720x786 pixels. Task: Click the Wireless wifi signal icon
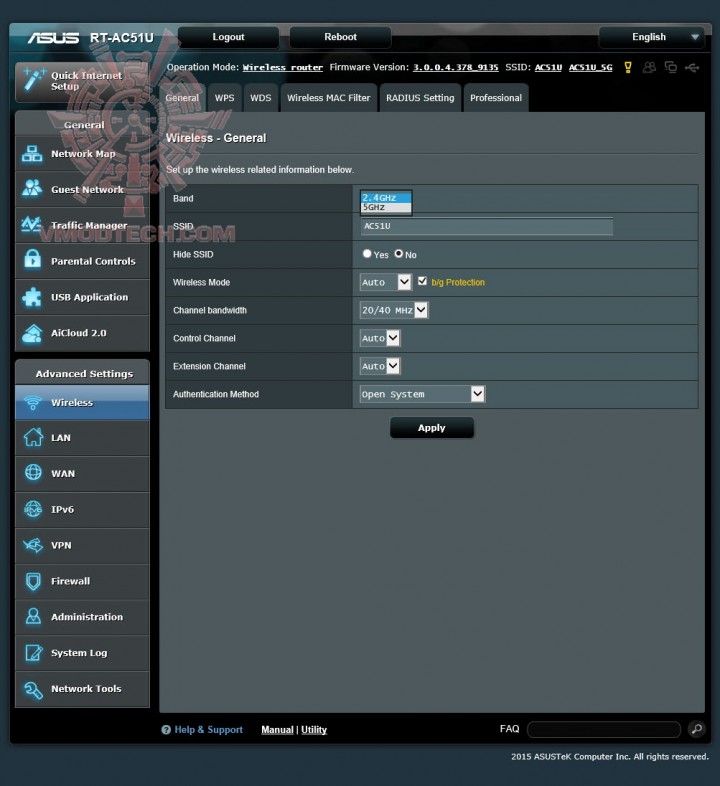(x=33, y=403)
